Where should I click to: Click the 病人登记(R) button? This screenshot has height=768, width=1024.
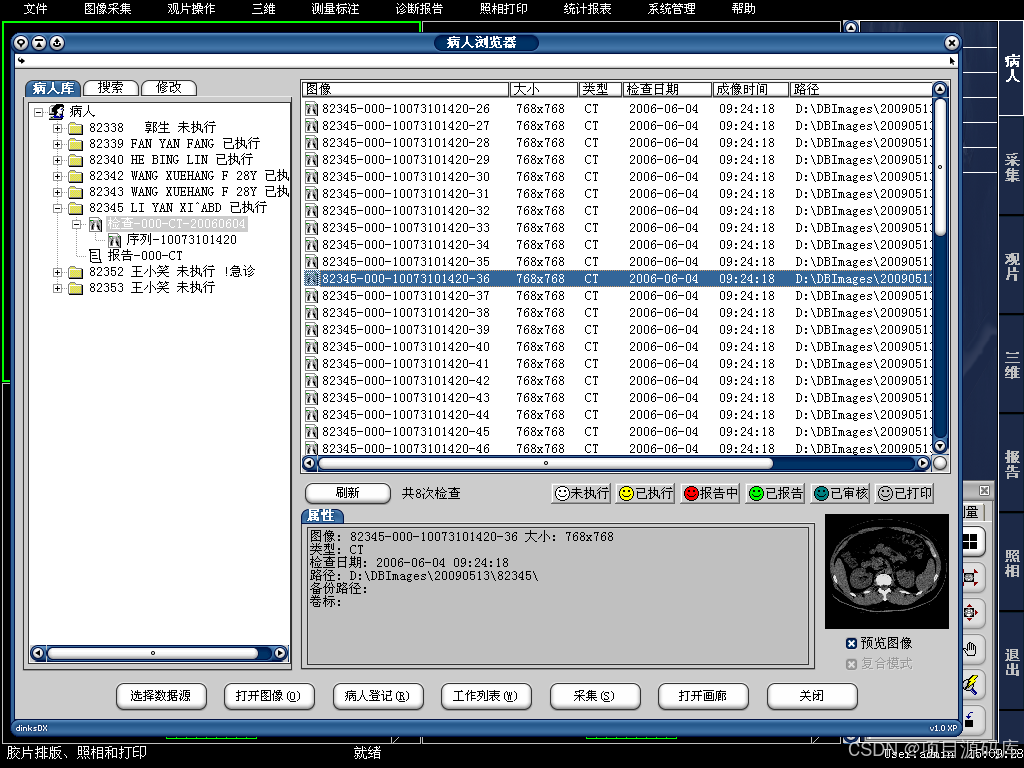tap(377, 696)
